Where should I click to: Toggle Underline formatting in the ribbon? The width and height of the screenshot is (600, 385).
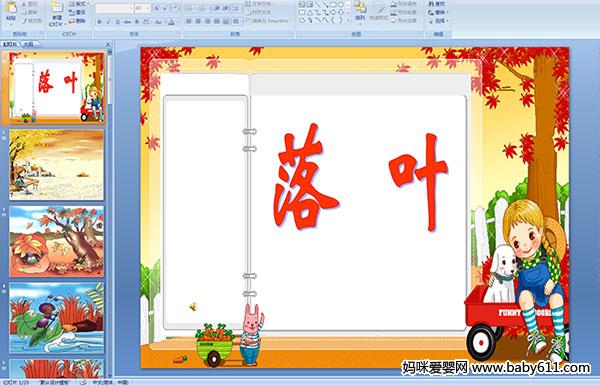(x=117, y=22)
